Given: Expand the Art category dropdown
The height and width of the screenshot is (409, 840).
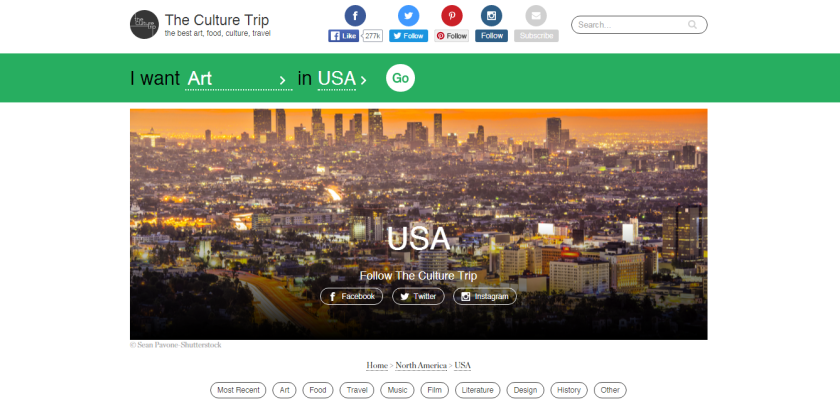Looking at the screenshot, I should [x=238, y=79].
